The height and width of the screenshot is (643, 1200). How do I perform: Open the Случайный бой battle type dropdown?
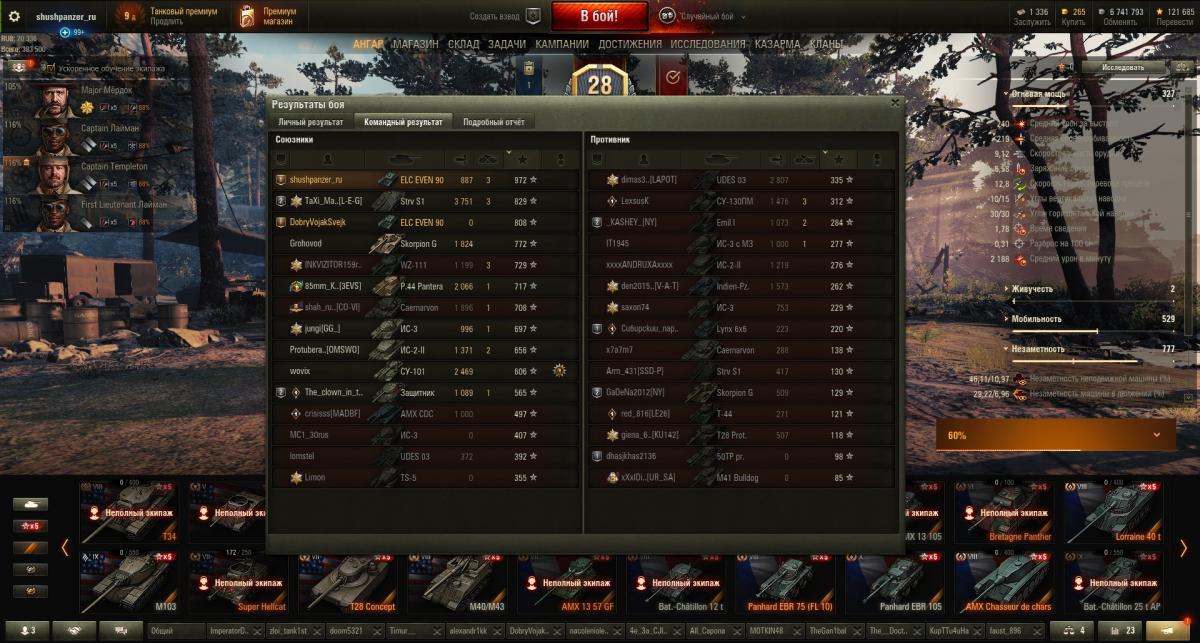click(x=700, y=17)
